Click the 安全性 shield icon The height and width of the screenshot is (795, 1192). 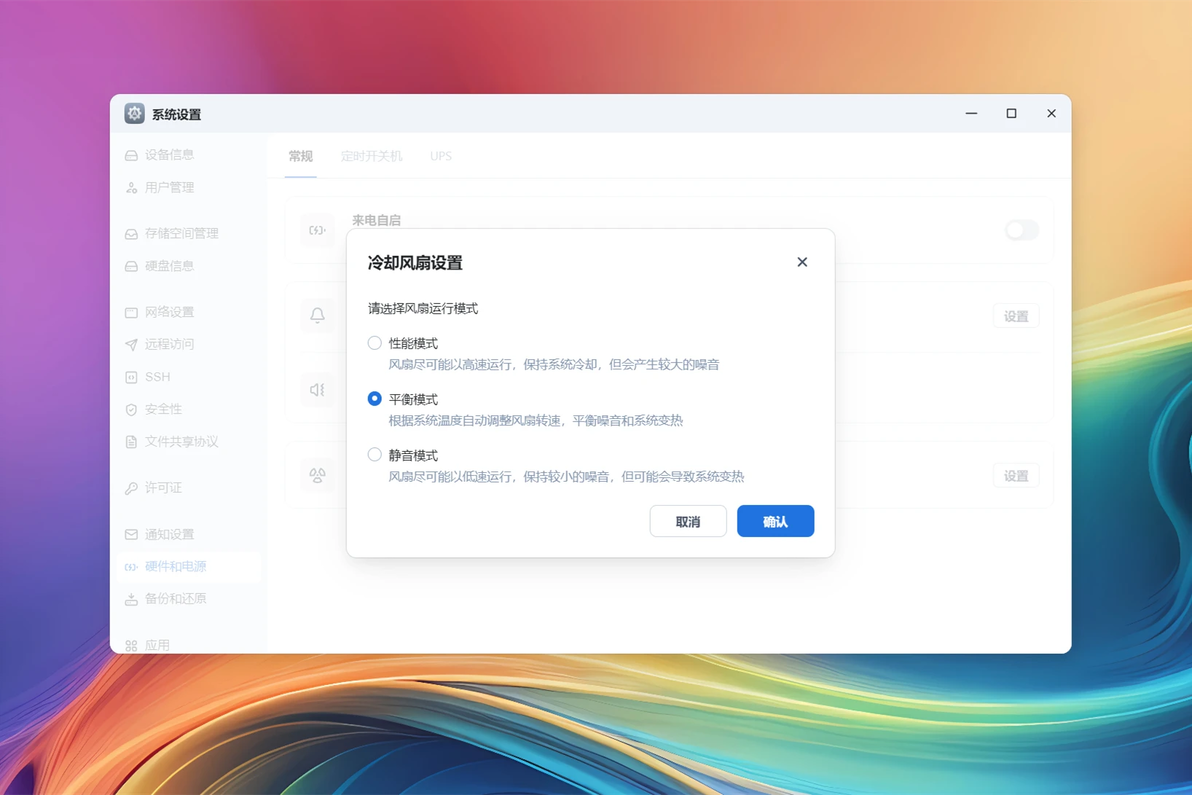click(x=132, y=410)
